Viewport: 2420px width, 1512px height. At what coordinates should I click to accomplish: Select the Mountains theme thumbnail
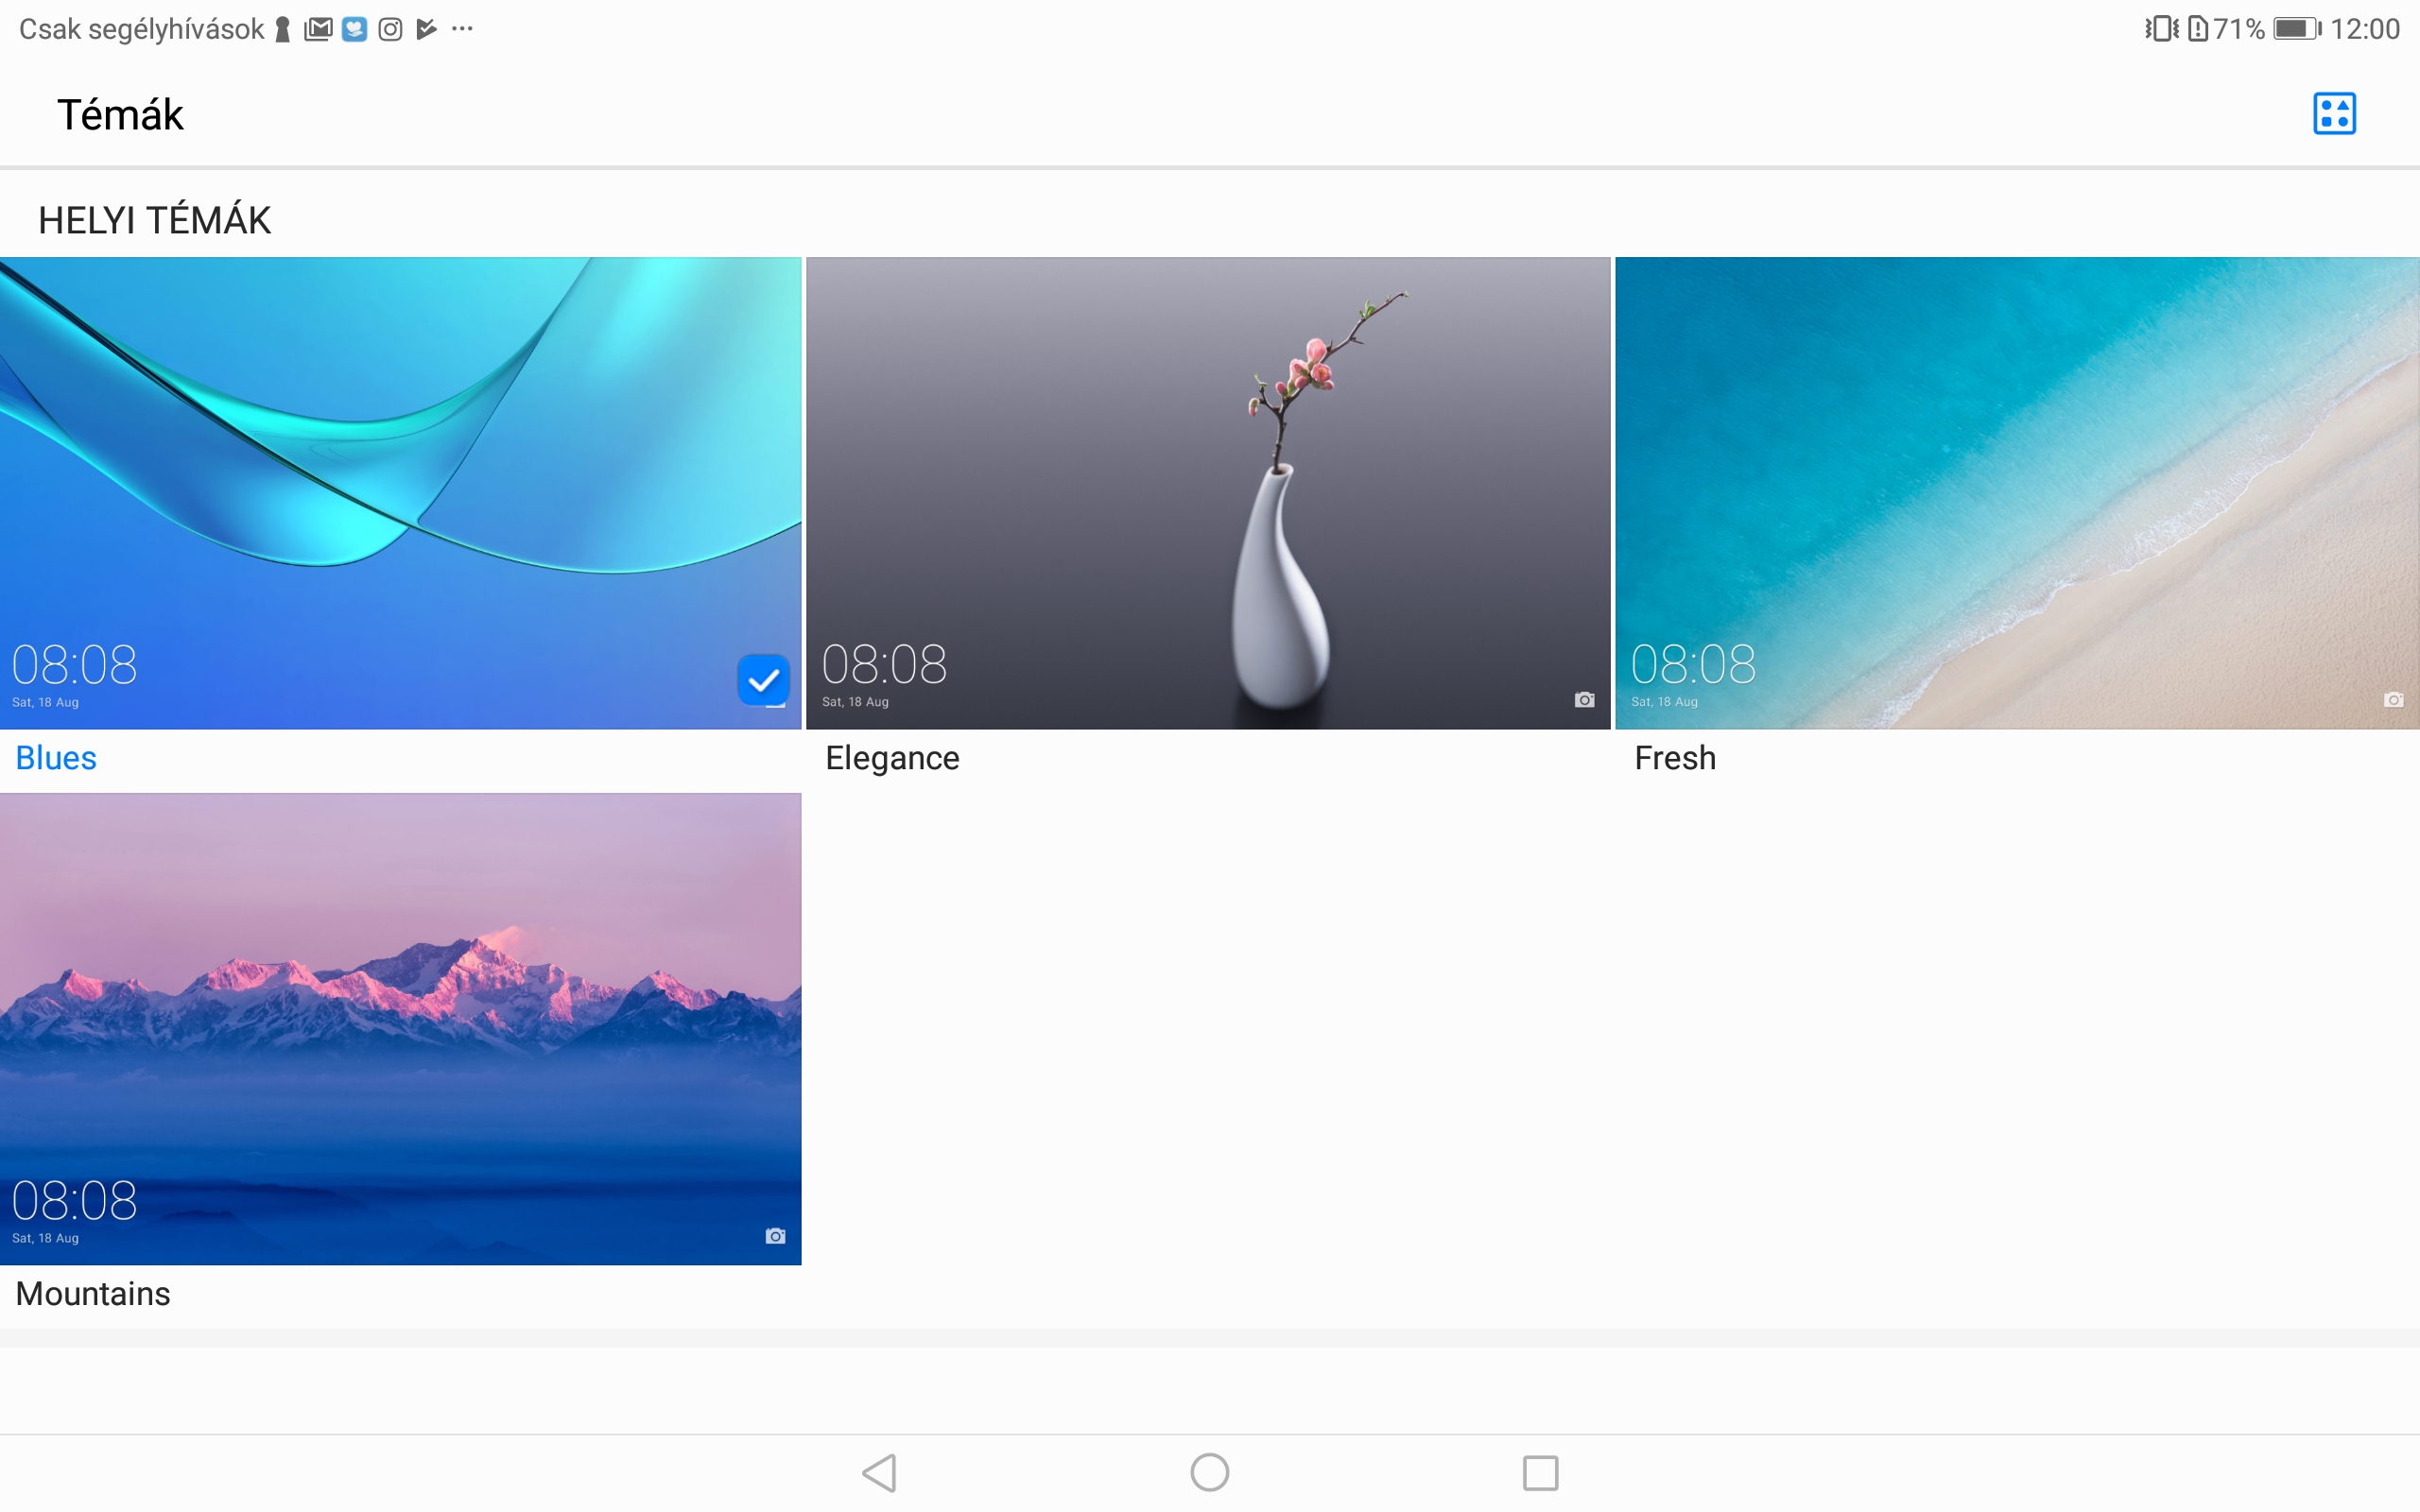(x=400, y=1028)
